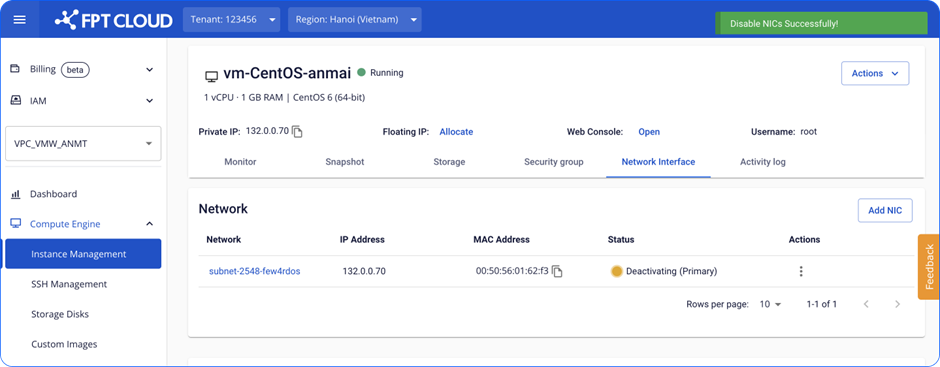Select the Network Interface tab
Screen dimensions: 940x367
pyautogui.click(x=658, y=162)
